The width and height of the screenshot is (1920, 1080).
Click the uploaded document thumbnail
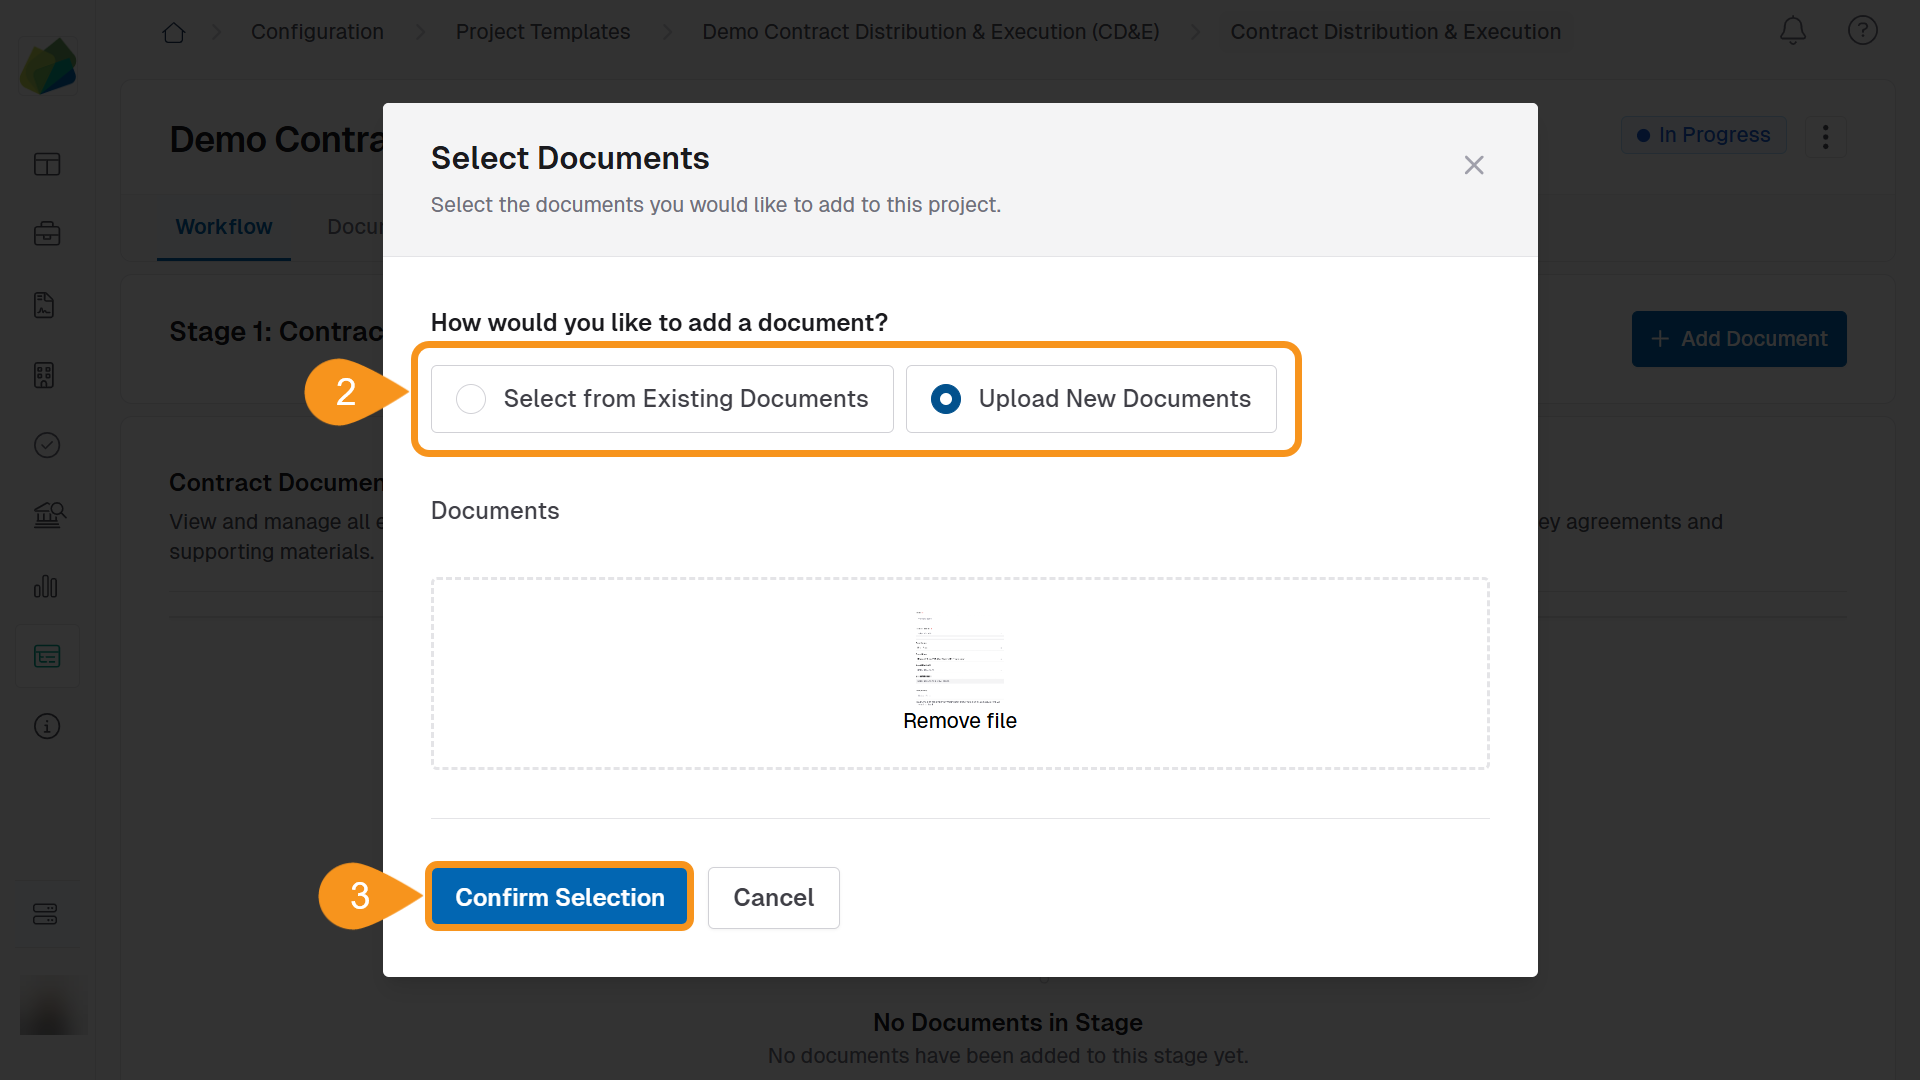click(x=959, y=655)
